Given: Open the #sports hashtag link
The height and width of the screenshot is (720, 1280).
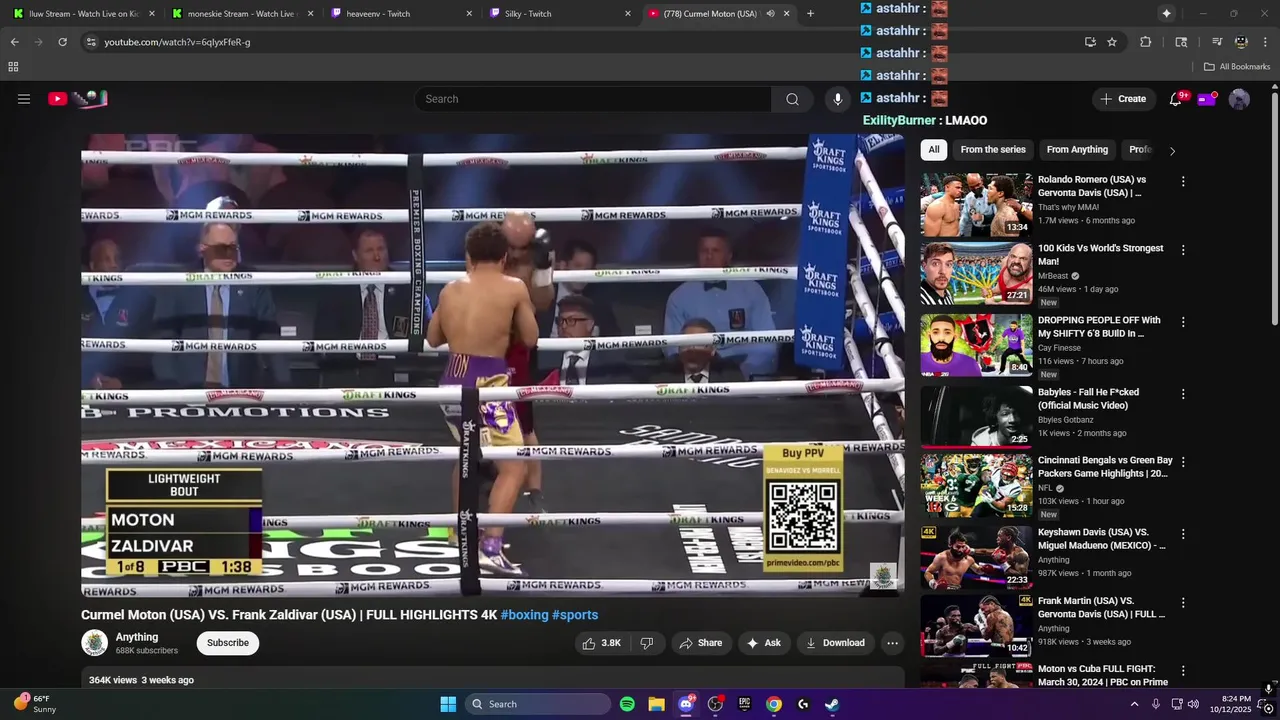Looking at the screenshot, I should [x=575, y=615].
